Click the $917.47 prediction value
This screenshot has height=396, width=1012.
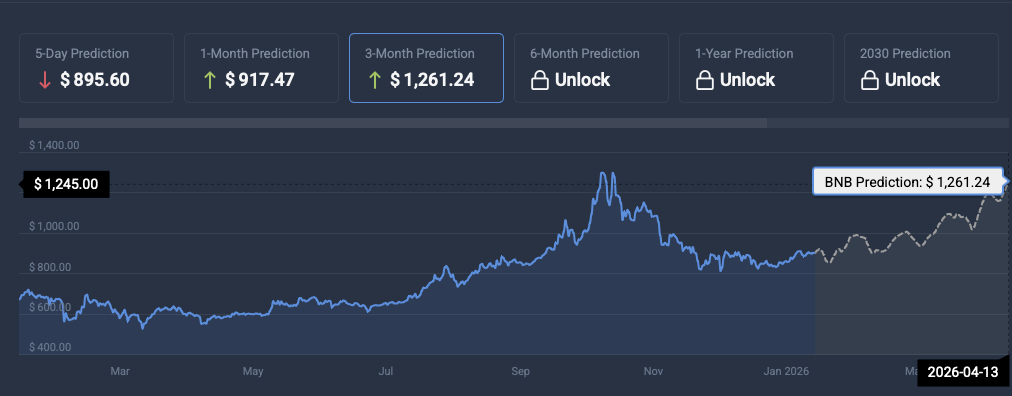(x=259, y=80)
